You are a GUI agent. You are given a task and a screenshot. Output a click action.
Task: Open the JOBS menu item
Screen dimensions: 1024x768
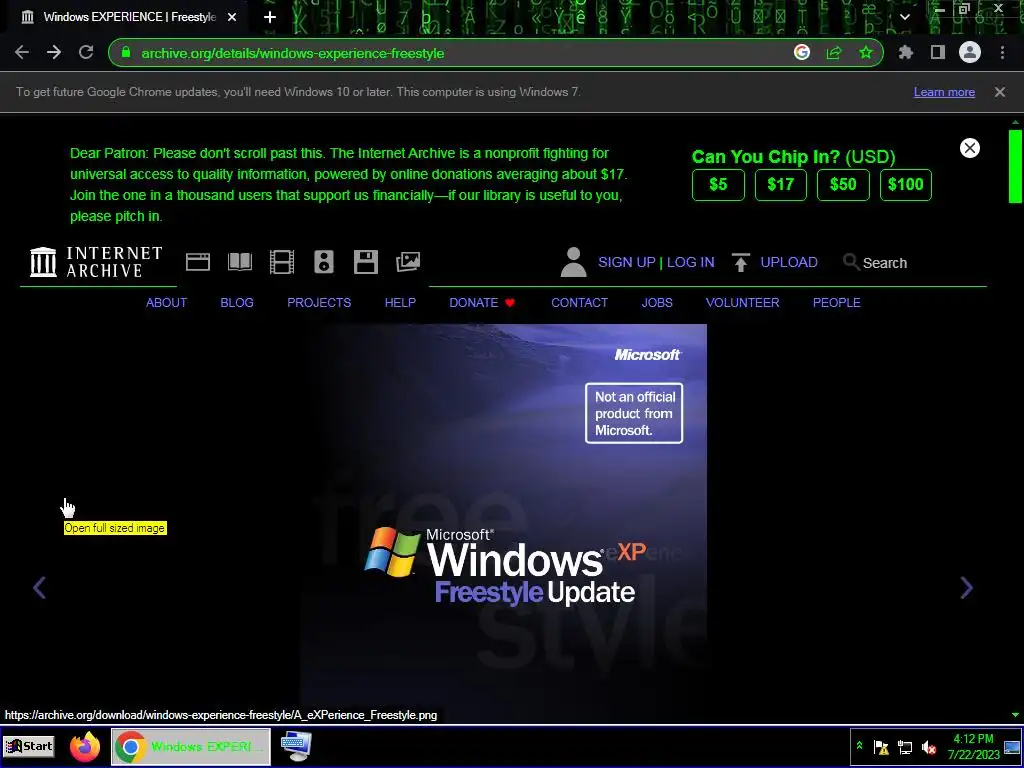point(657,303)
